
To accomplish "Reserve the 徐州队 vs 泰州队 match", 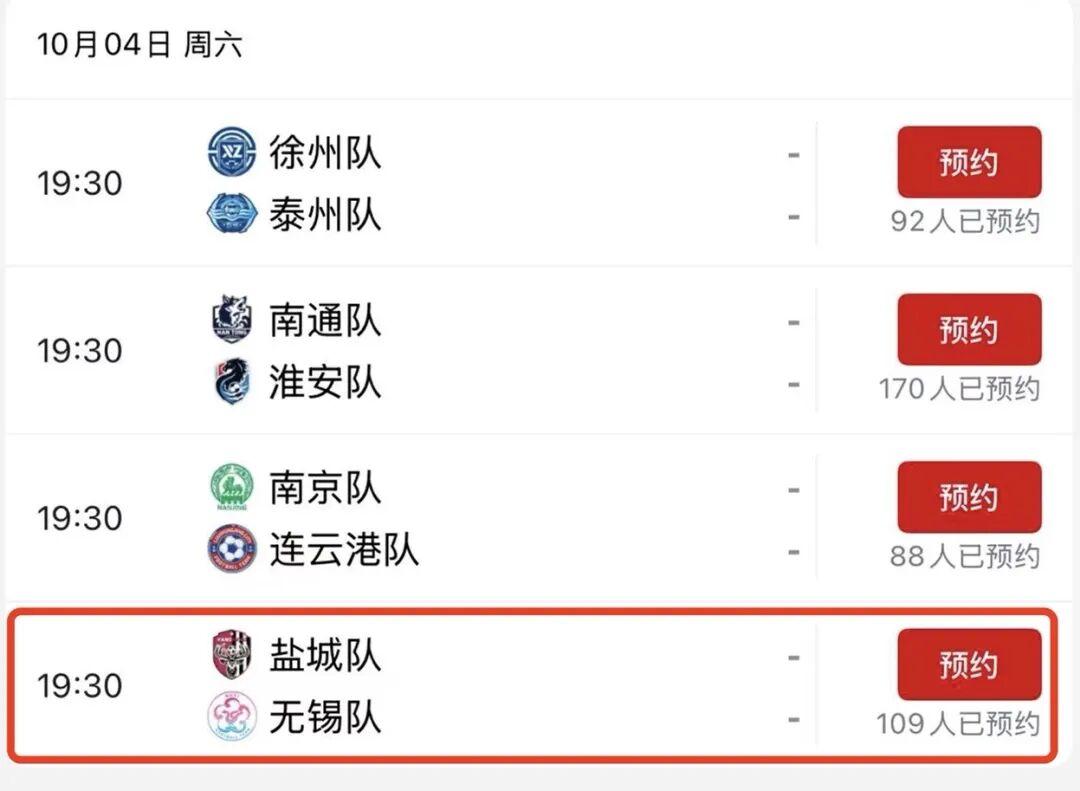I will point(969,162).
